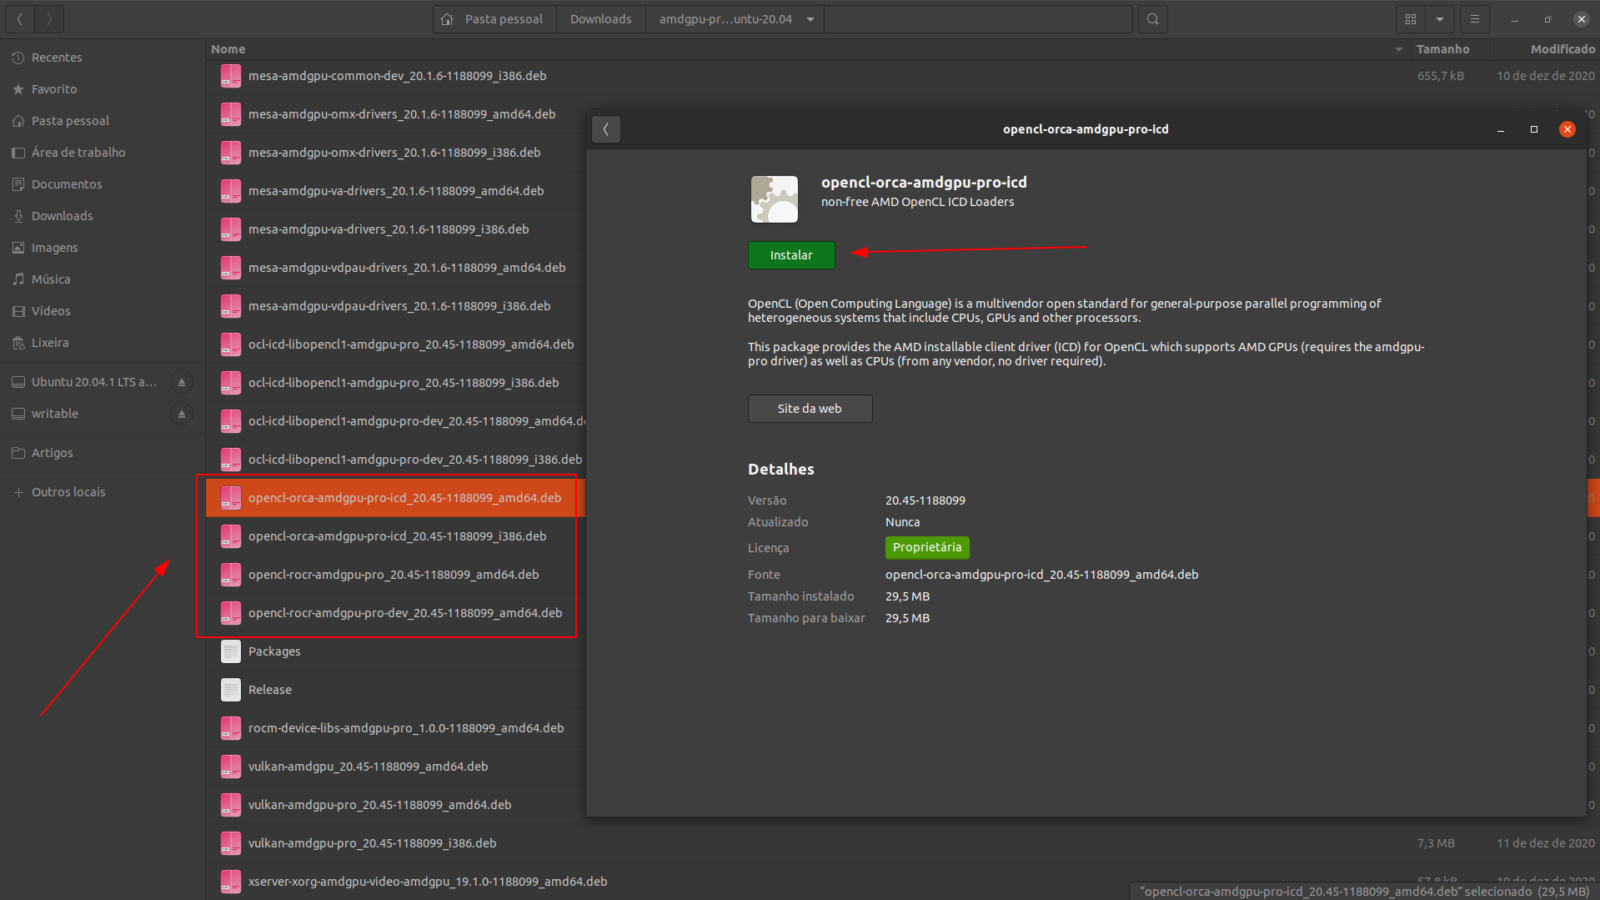The image size is (1600, 900).
Task: Open the Recentes view in the sidebar
Action: click(x=55, y=57)
